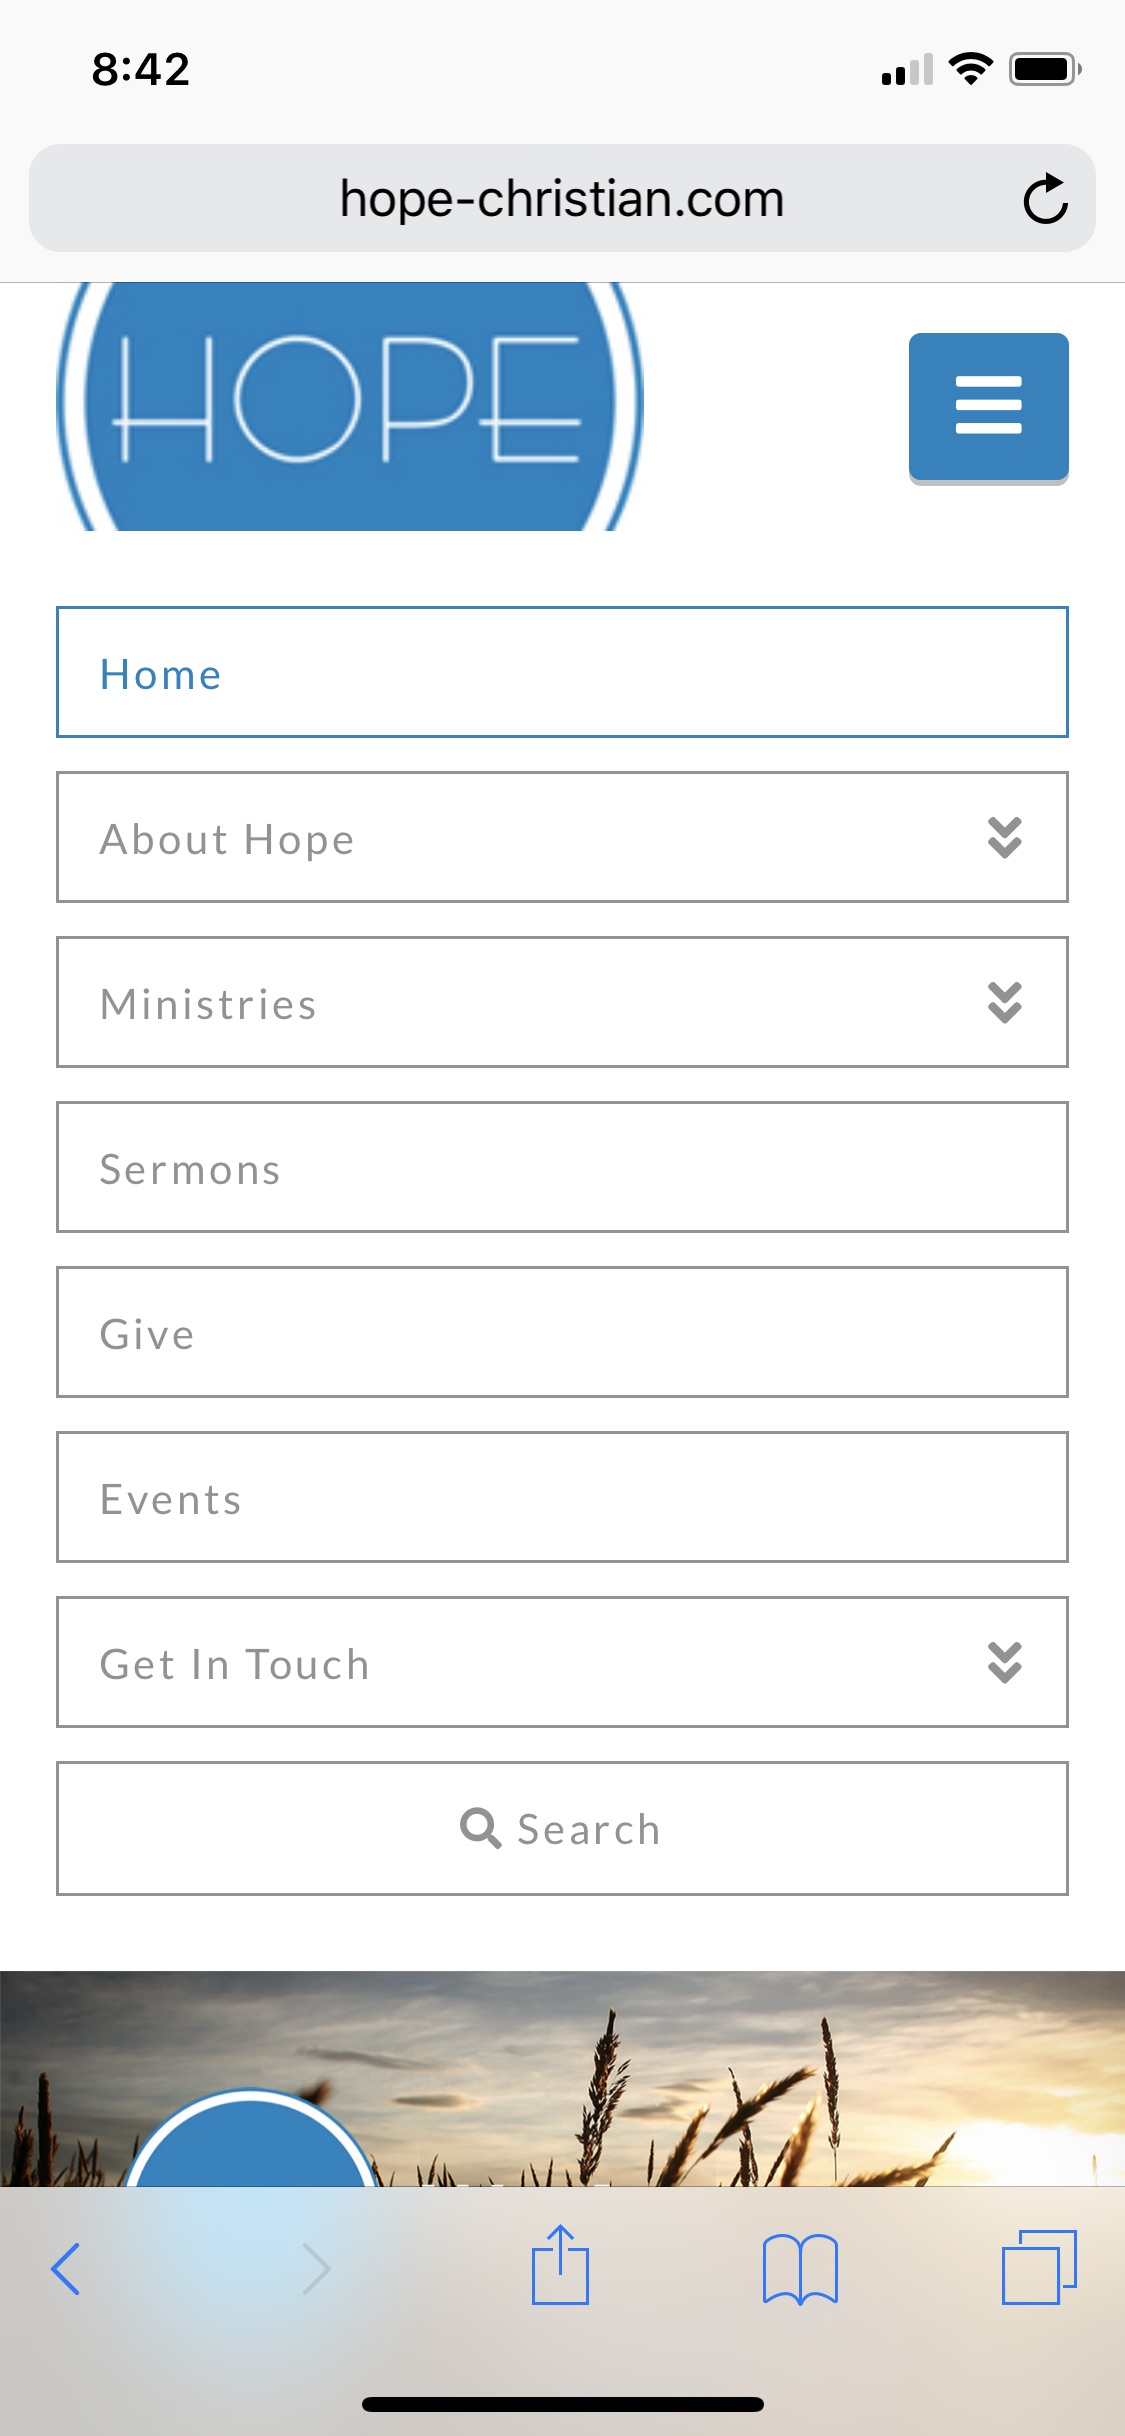This screenshot has height=2436, width=1125.
Task: Open the Safari bookmarks book icon
Action: 799,2268
